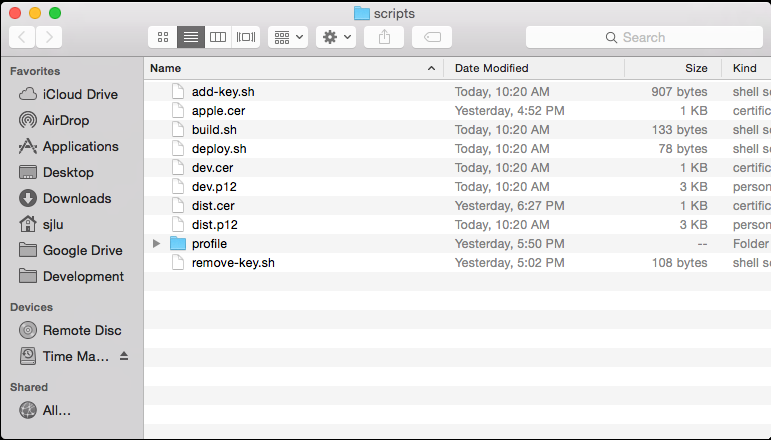Switch to column view mode
This screenshot has height=440, width=771.
tap(218, 37)
